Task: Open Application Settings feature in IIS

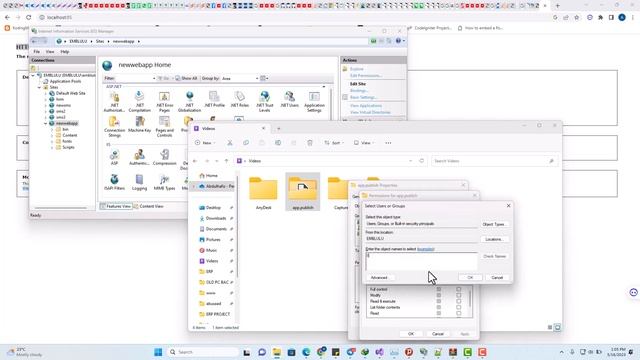Action: [314, 101]
